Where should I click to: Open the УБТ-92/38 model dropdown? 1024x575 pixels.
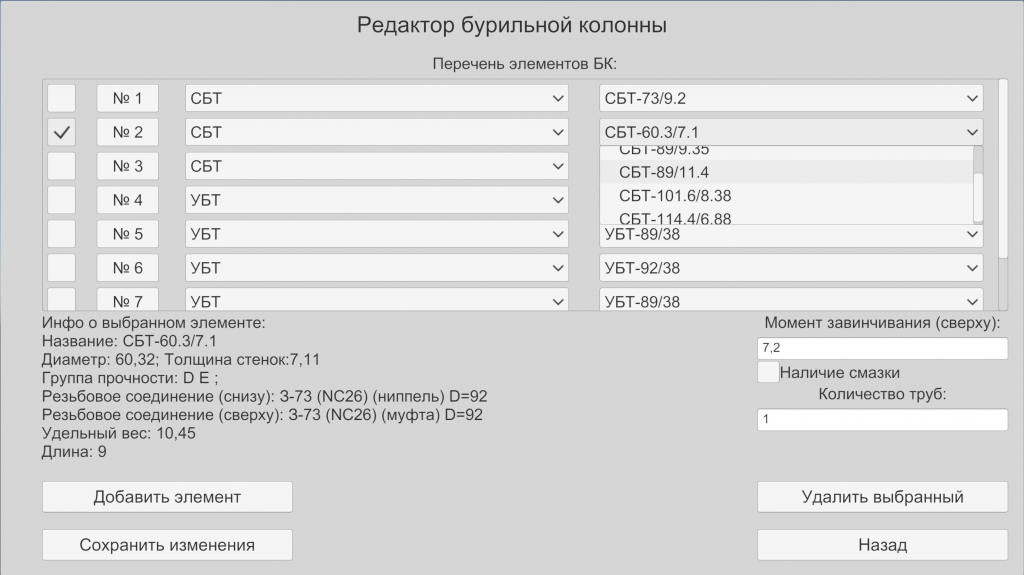coord(791,268)
